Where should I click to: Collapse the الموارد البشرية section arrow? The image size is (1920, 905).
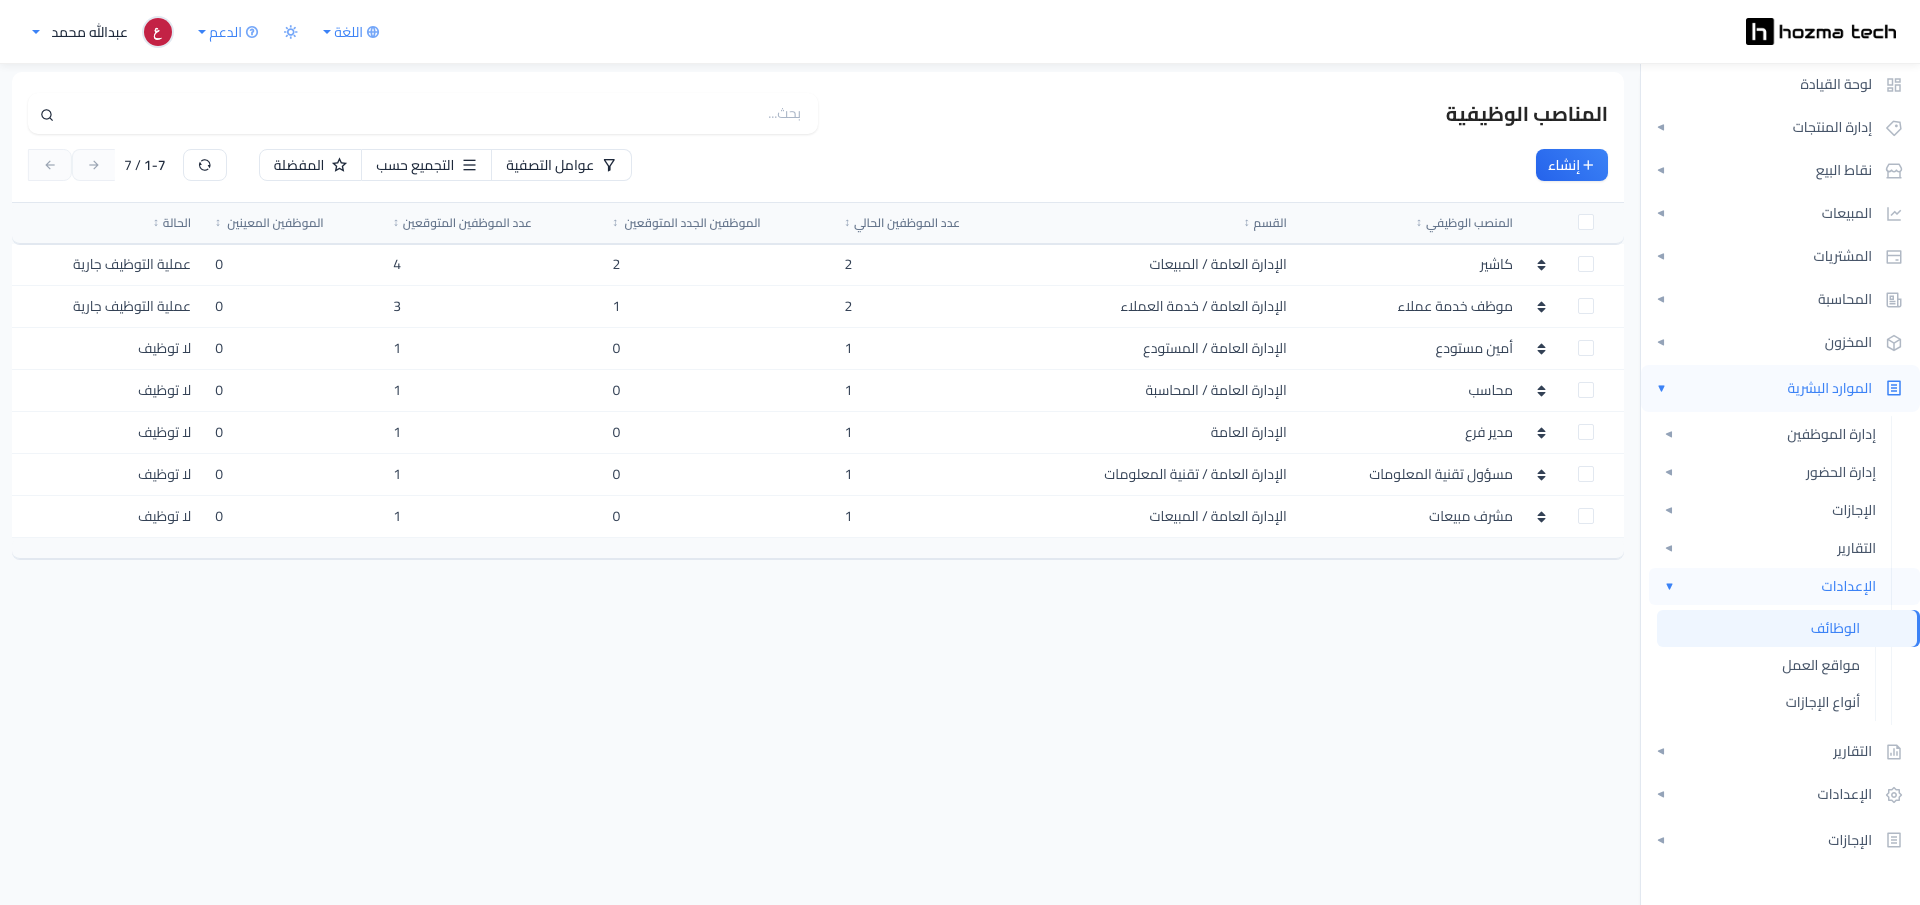pyautogui.click(x=1661, y=388)
